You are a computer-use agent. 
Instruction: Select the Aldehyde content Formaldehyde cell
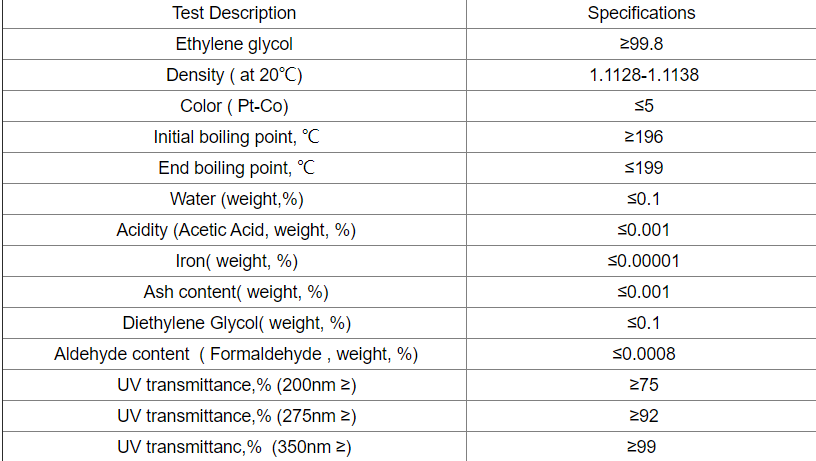pyautogui.click(x=236, y=354)
